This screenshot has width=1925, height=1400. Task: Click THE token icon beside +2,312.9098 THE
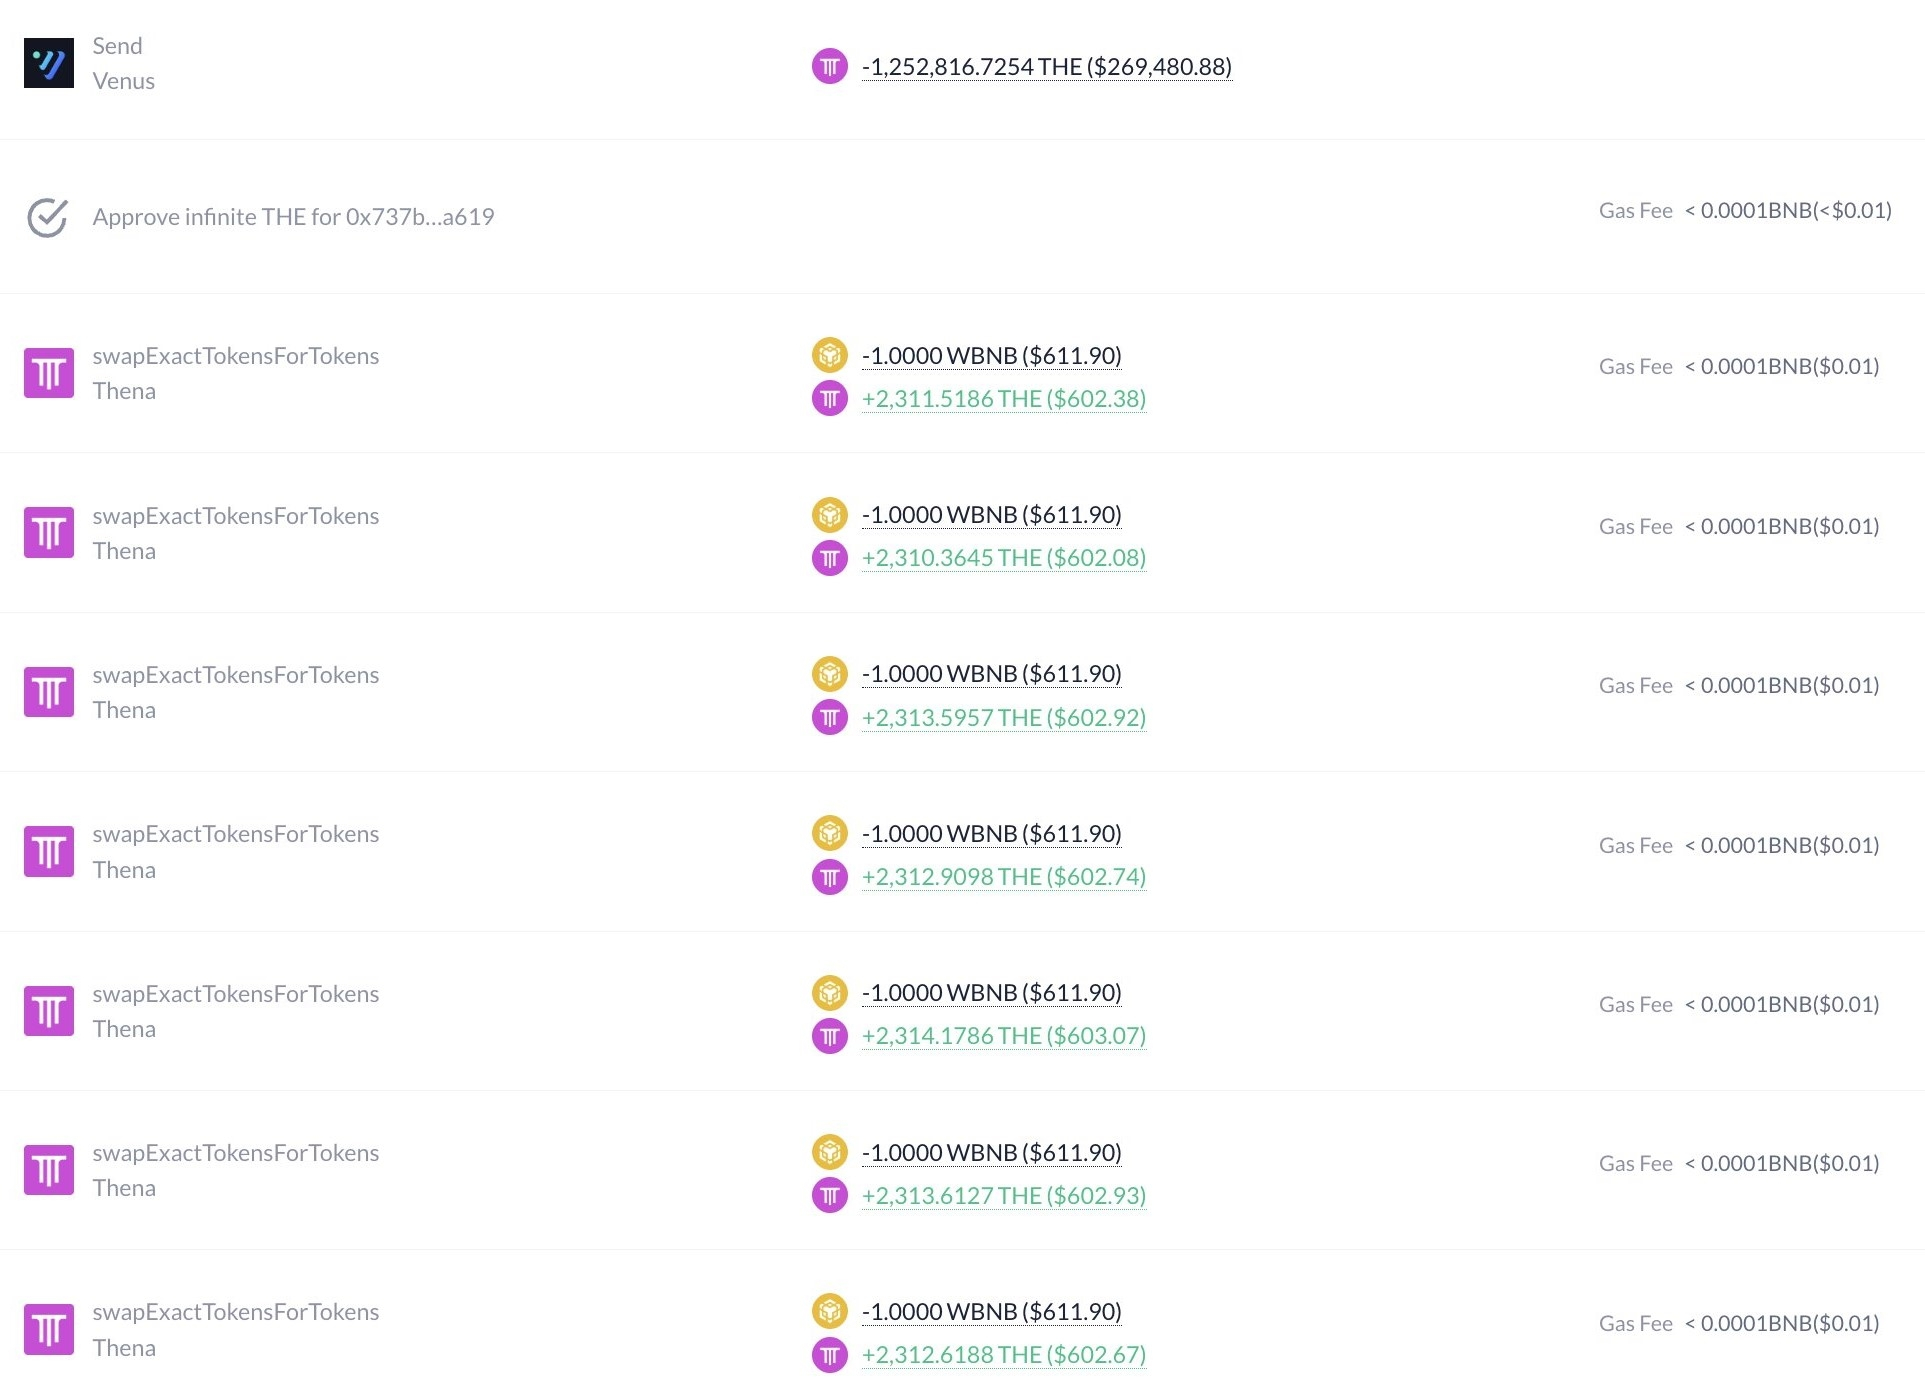coord(829,877)
